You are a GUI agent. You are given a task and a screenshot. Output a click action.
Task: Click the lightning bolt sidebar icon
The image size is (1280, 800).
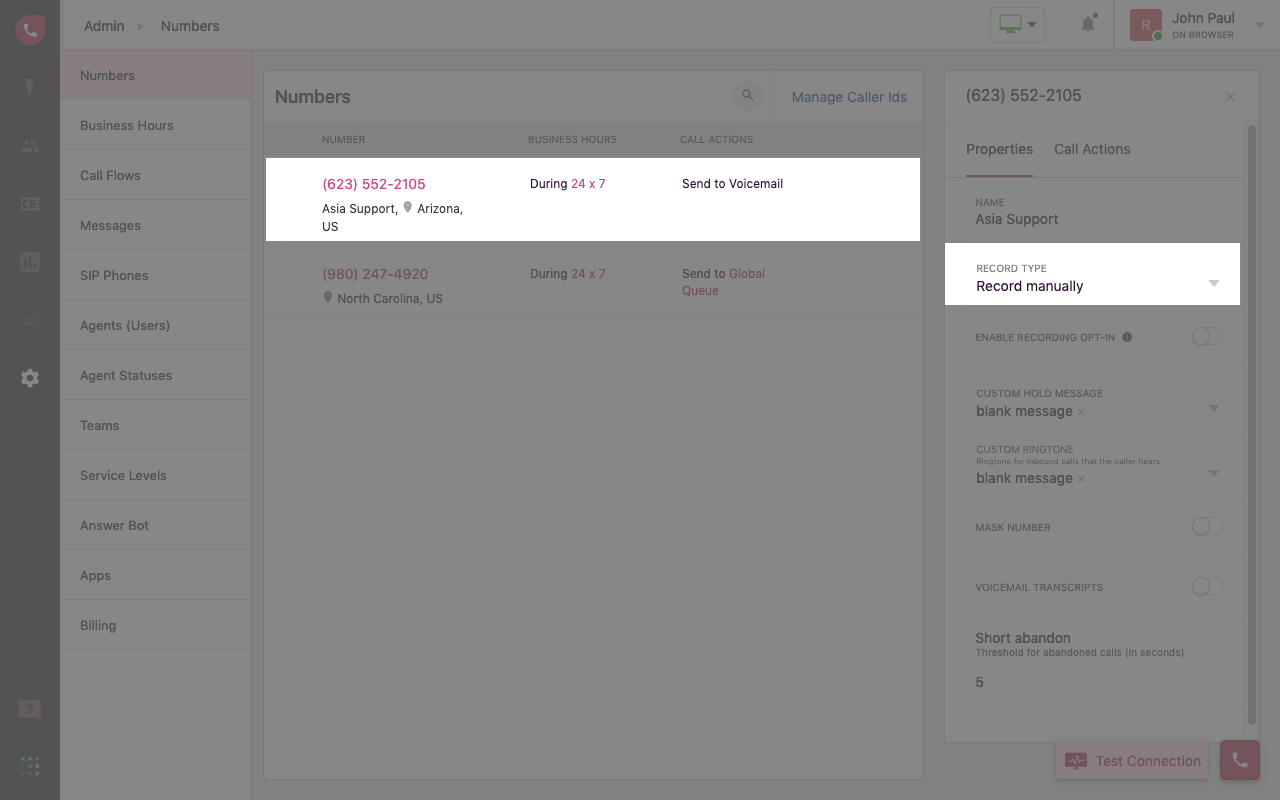click(x=30, y=87)
